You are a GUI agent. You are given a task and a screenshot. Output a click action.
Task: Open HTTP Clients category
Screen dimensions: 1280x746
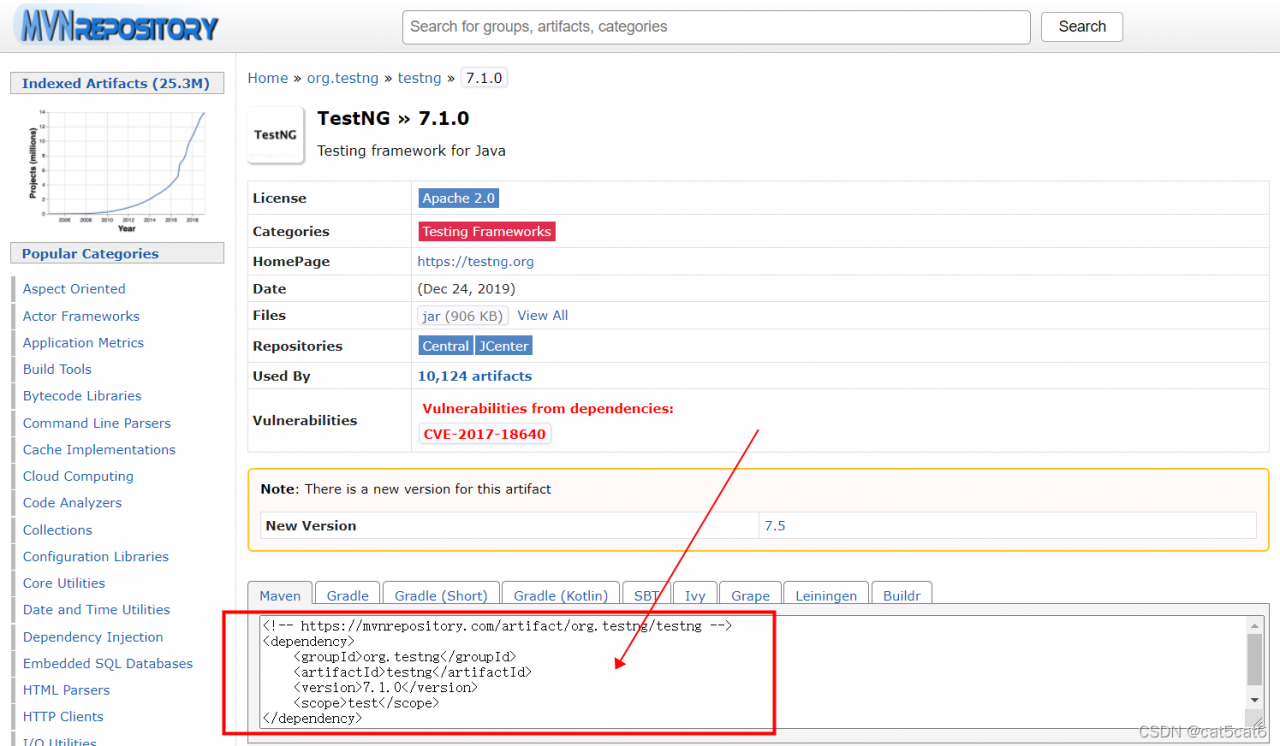[x=63, y=716]
